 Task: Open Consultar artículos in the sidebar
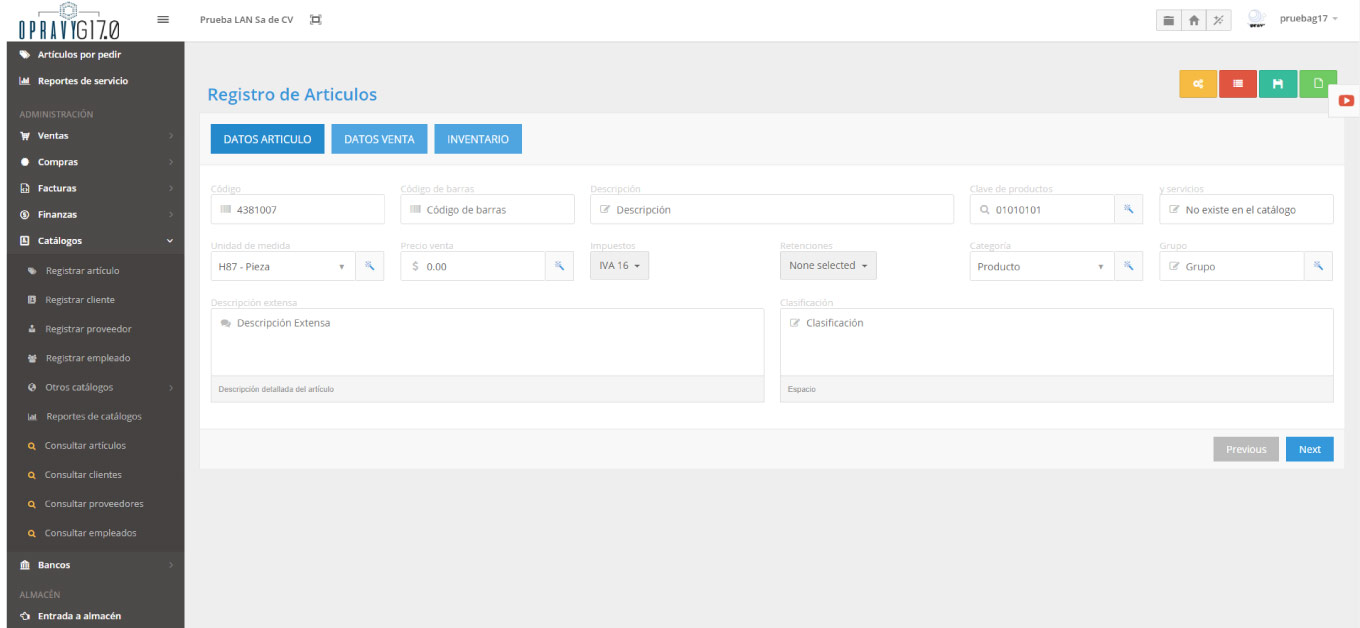click(85, 446)
